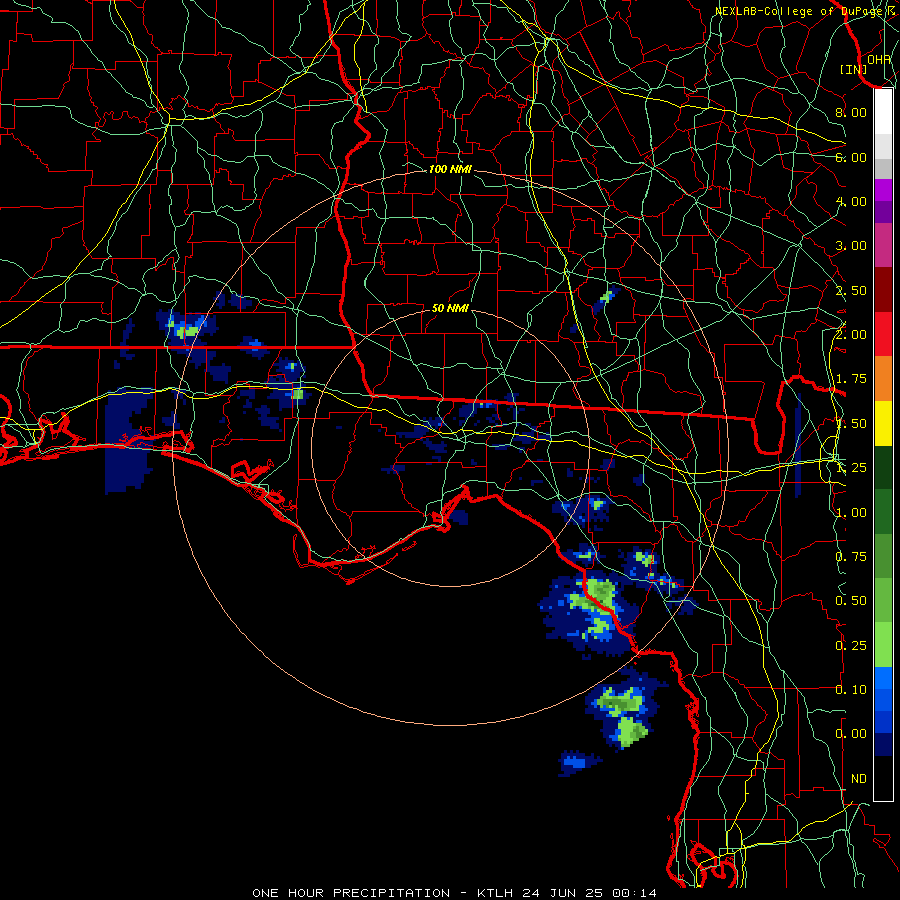
Task: Pick the darkest green swatch beside 1.25
Action: tap(883, 468)
